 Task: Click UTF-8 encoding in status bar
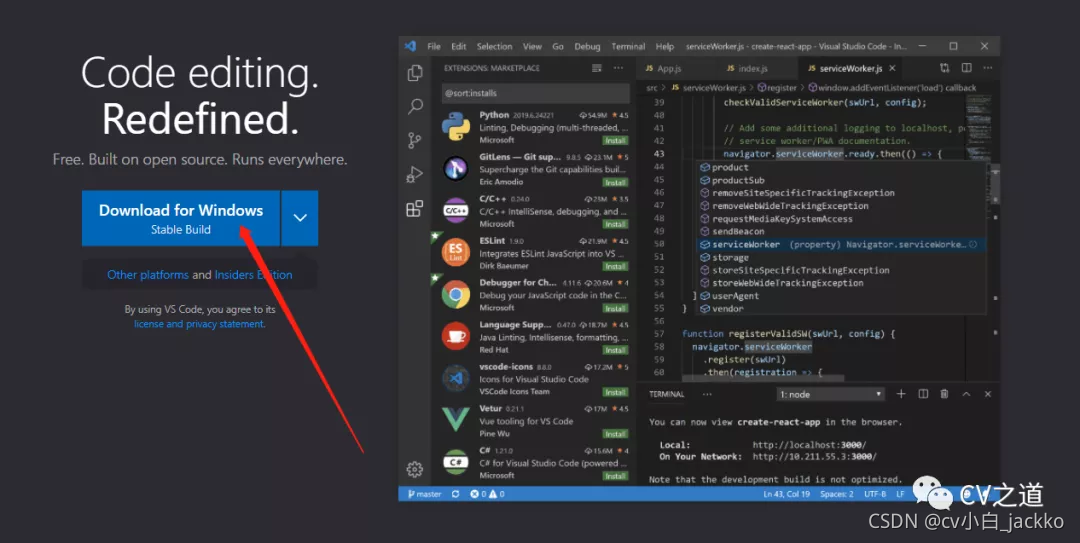pyautogui.click(x=875, y=494)
